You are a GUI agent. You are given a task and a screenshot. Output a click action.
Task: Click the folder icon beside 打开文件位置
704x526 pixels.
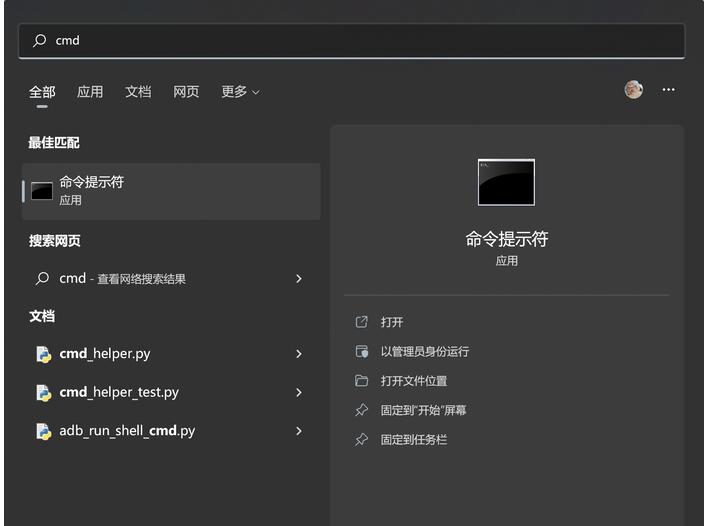click(361, 381)
